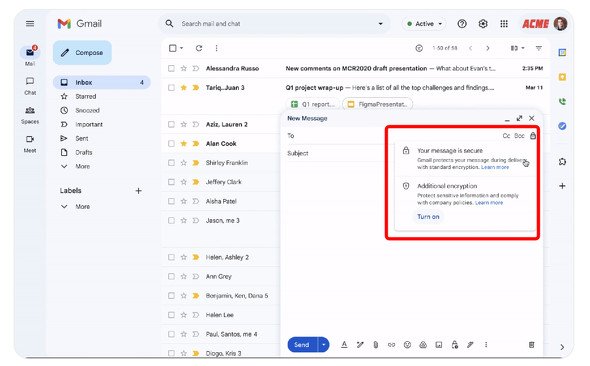Screen dimensions: 590x366
Task: Unstar the Alan Cook email
Action: coord(184,143)
